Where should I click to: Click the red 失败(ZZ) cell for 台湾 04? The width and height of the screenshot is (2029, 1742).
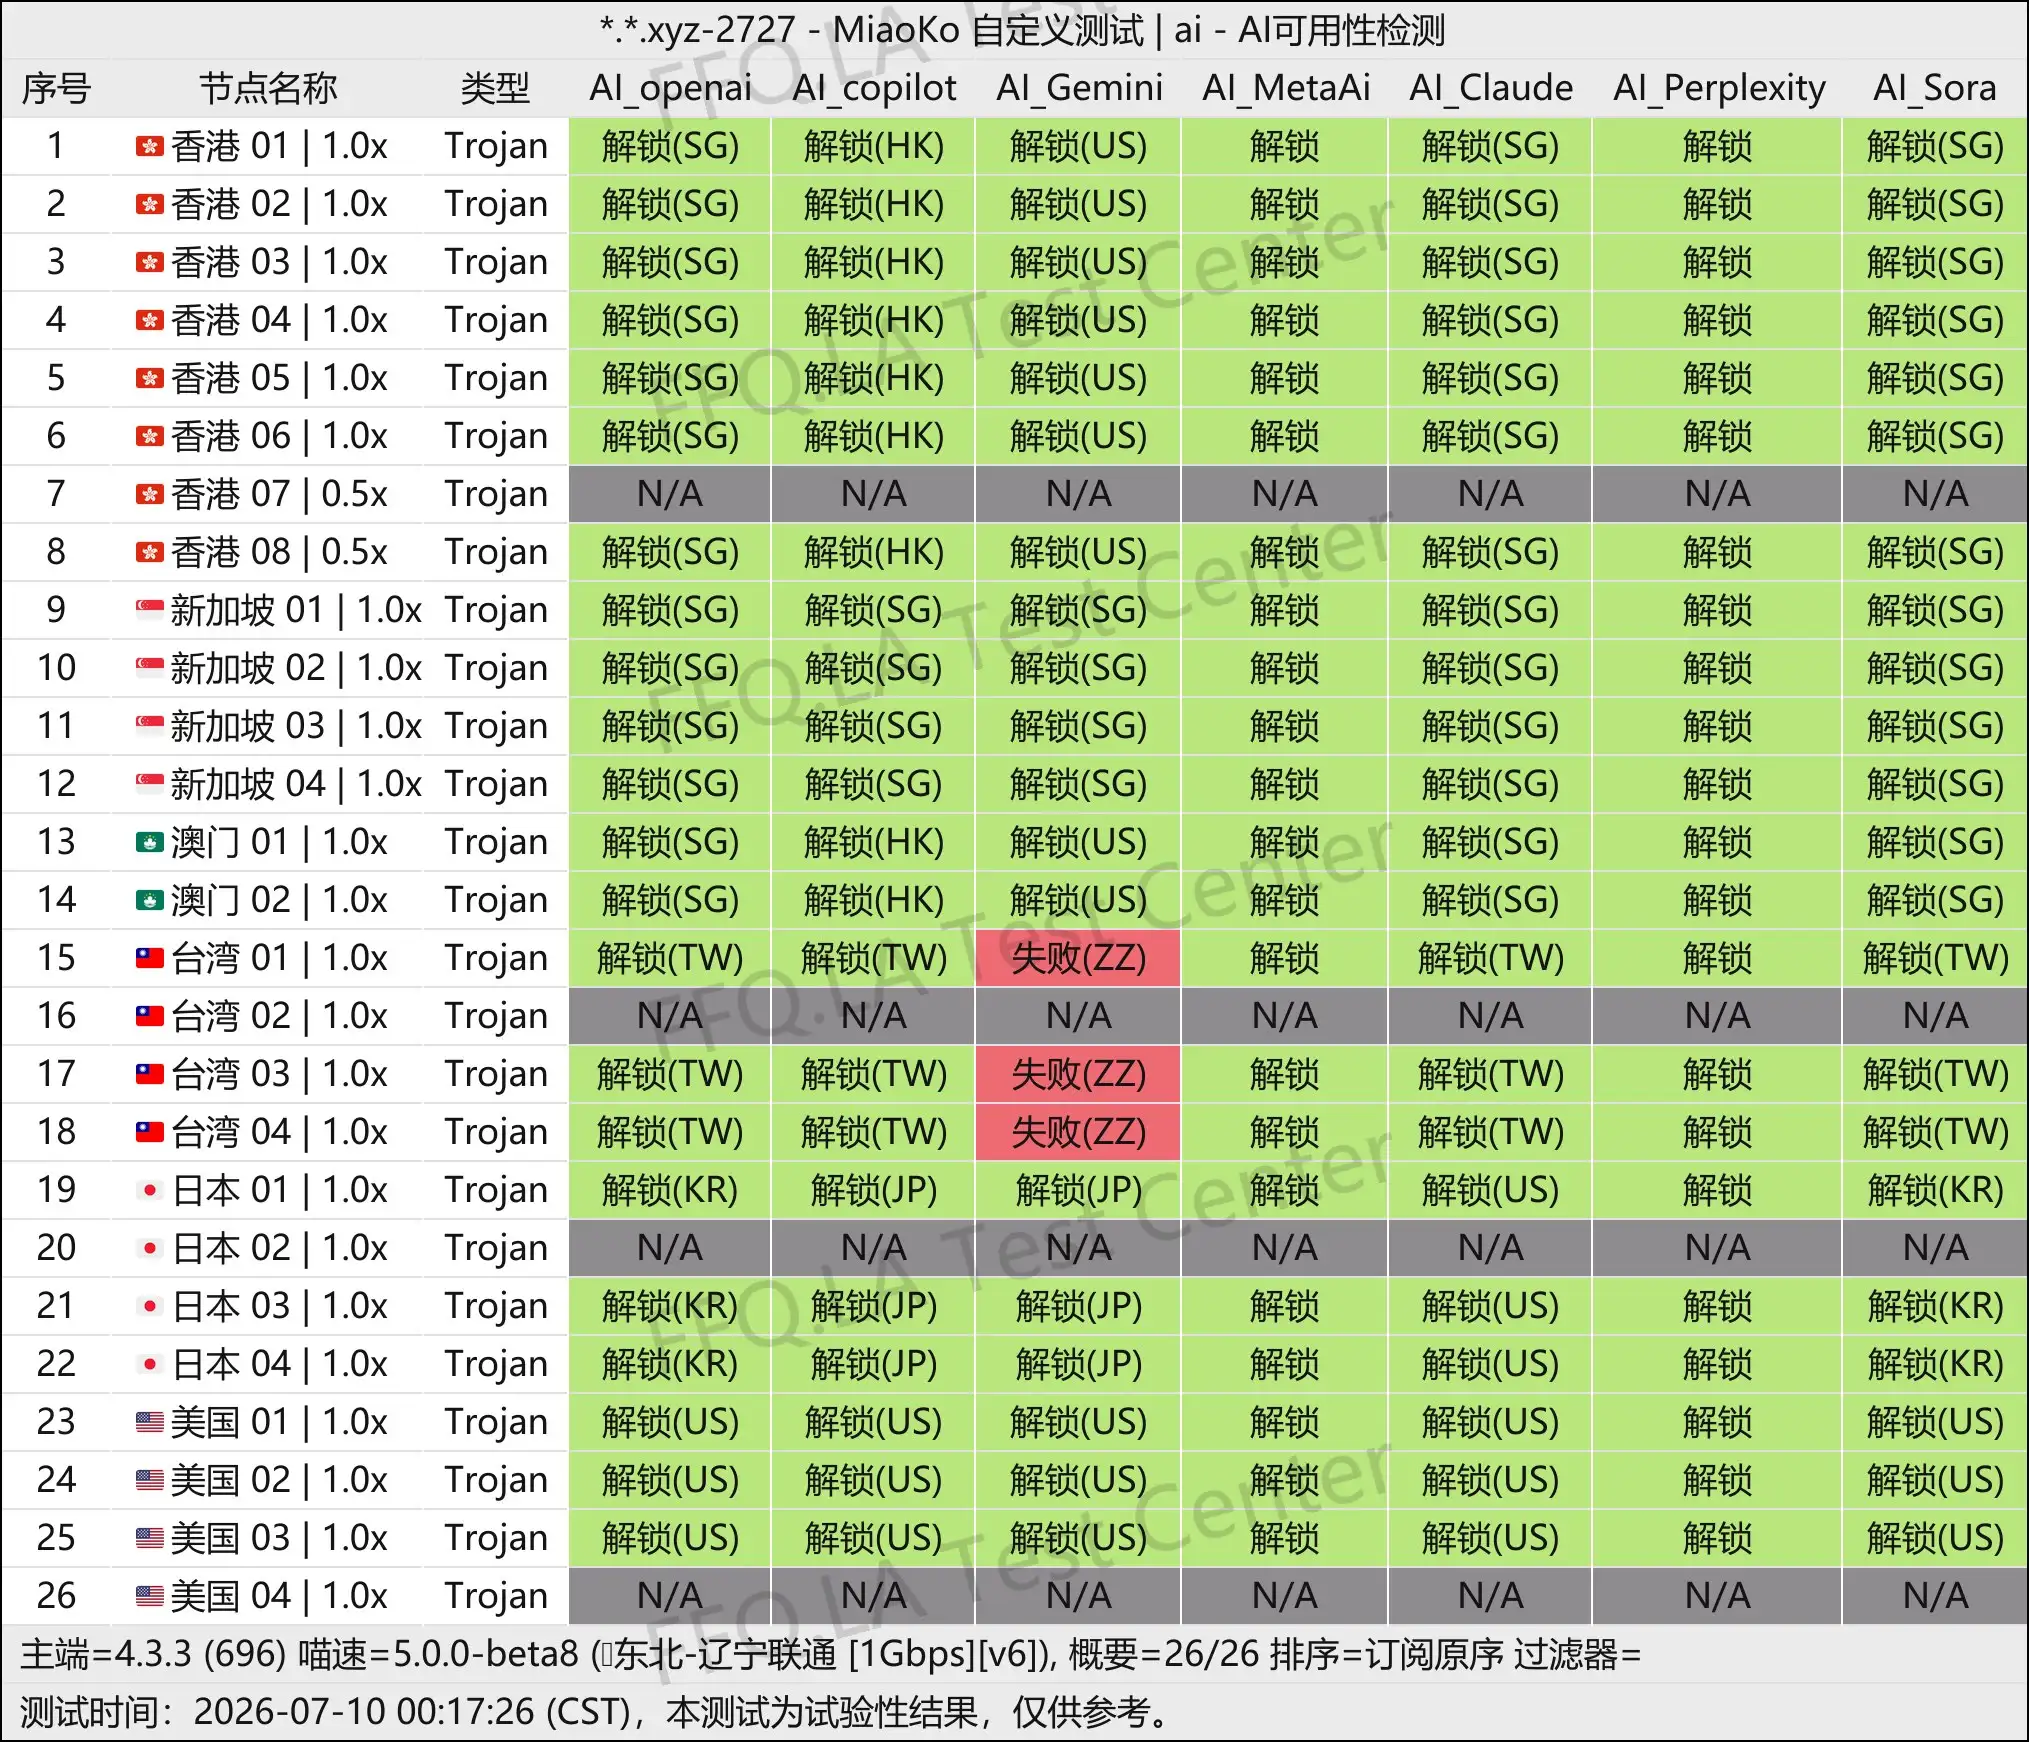(1079, 1132)
